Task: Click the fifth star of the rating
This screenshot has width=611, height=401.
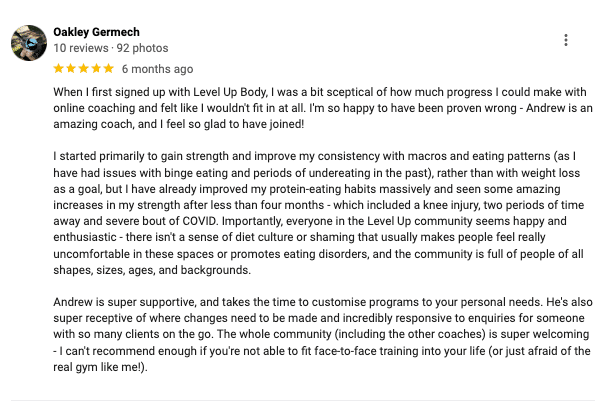Action: pyautogui.click(x=107, y=69)
